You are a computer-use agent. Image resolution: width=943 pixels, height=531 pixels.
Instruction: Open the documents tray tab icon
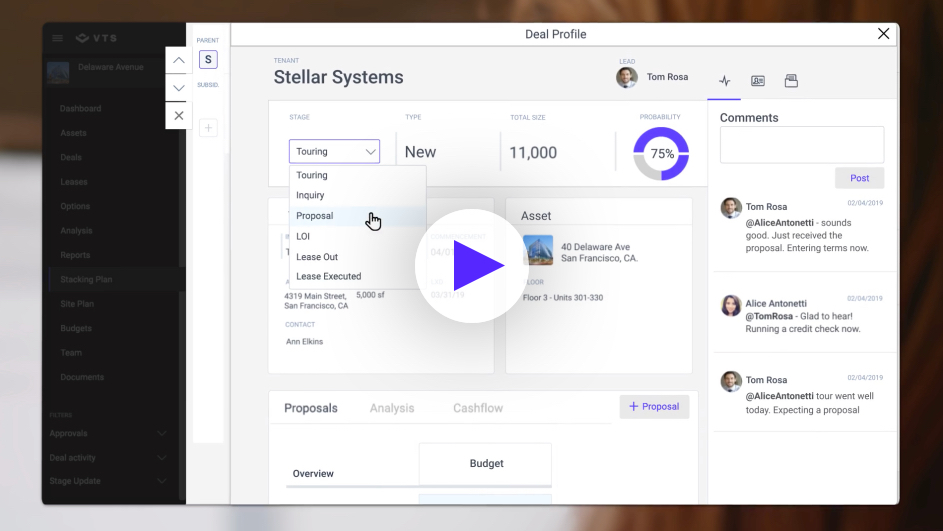tap(791, 81)
